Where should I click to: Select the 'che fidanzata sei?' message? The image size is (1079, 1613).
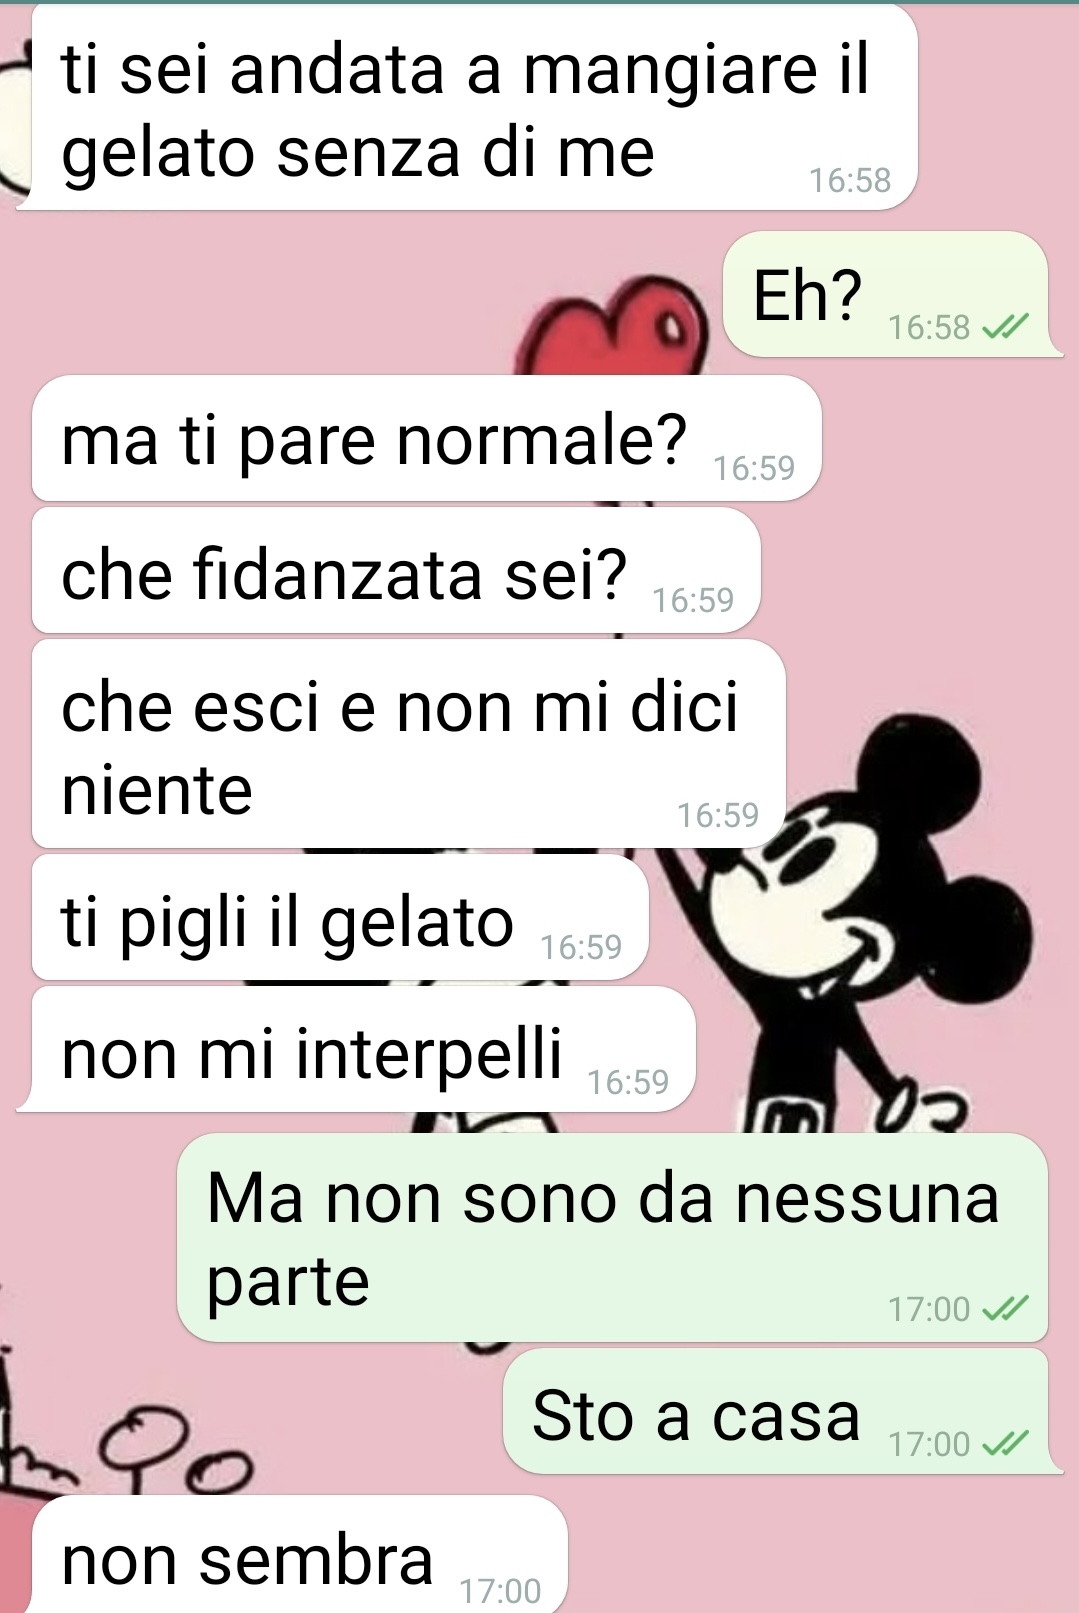[396, 571]
